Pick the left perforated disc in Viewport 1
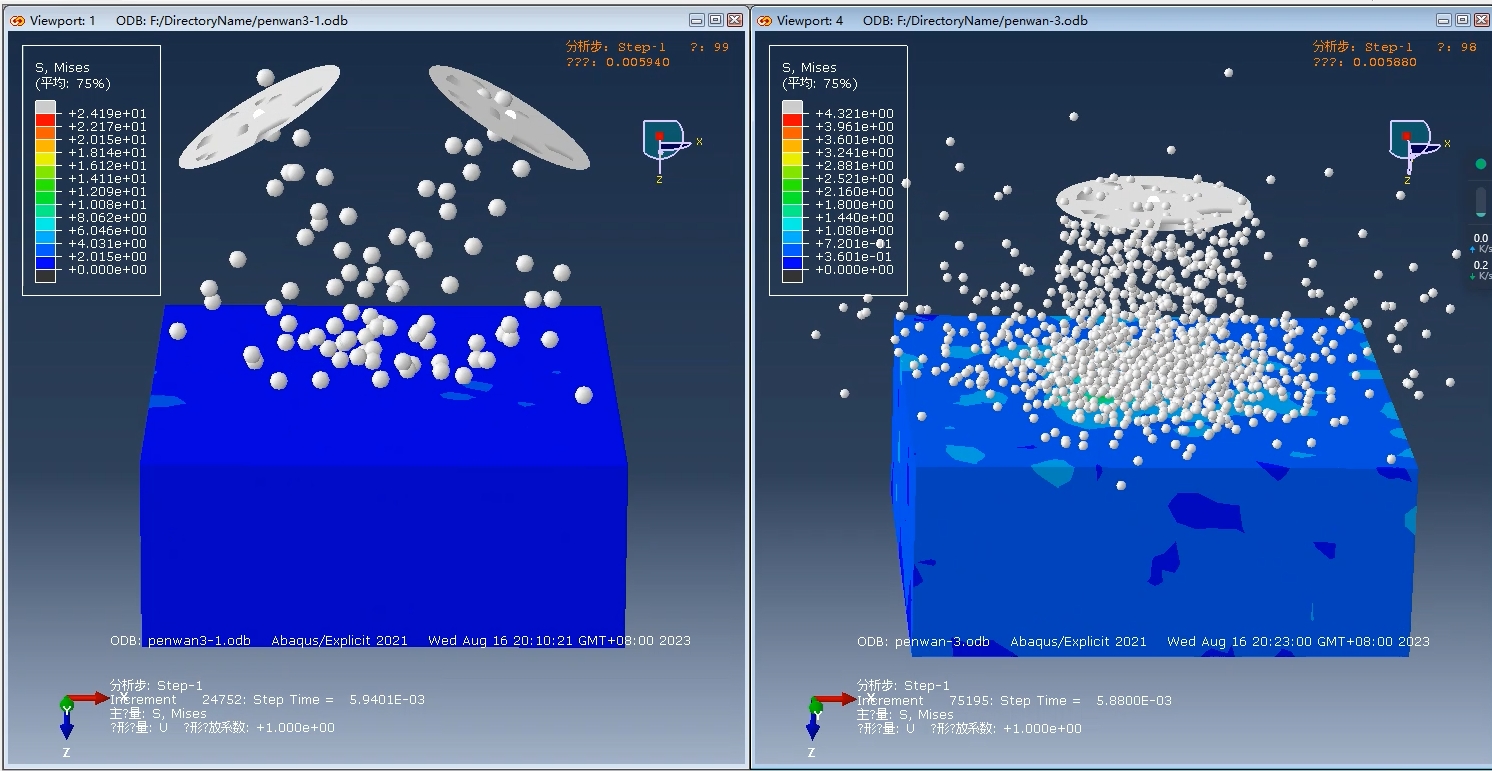Viewport: 1492px width, 771px height. point(260,116)
